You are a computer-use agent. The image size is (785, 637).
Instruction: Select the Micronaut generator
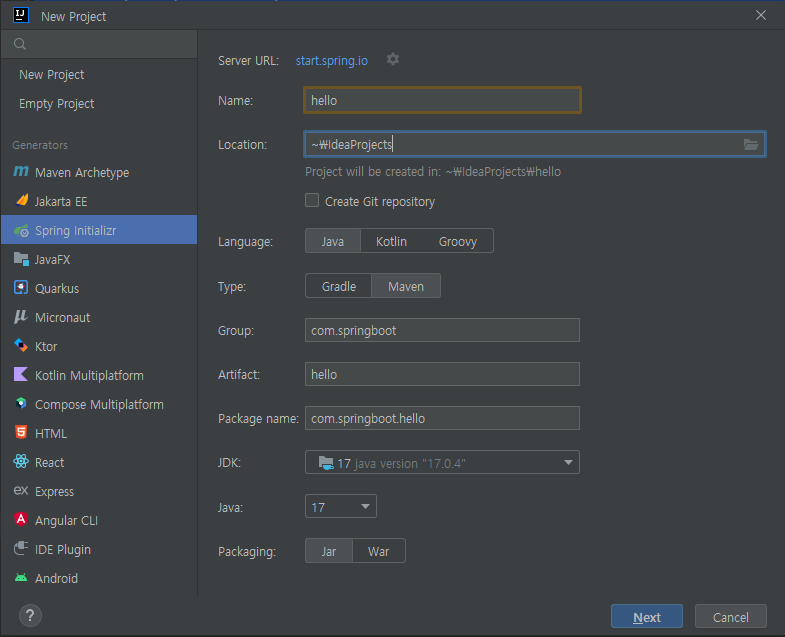(62, 317)
